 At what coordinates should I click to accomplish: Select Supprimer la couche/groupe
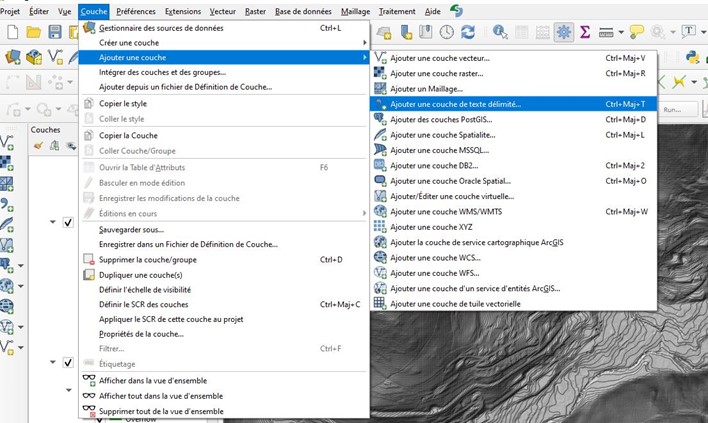[224, 260]
